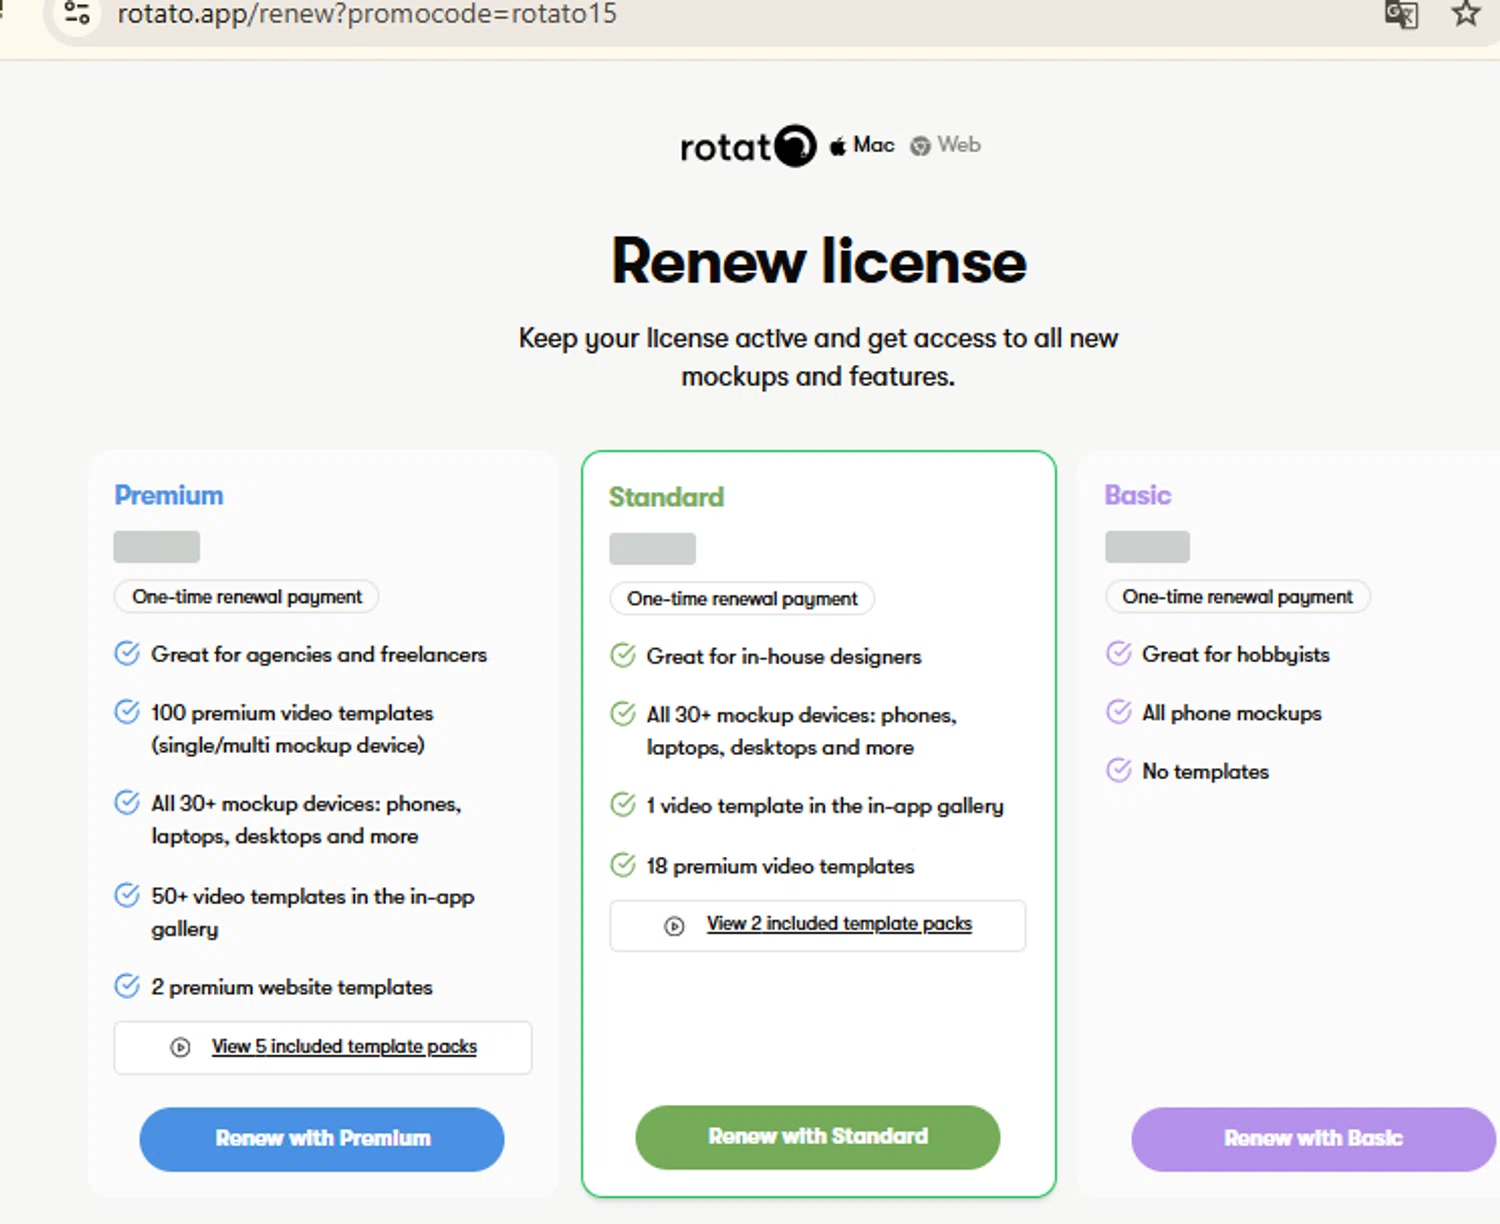Click checkmark beside 50+ video templates in-app gallery
This screenshot has width=1500, height=1224.
tap(127, 895)
